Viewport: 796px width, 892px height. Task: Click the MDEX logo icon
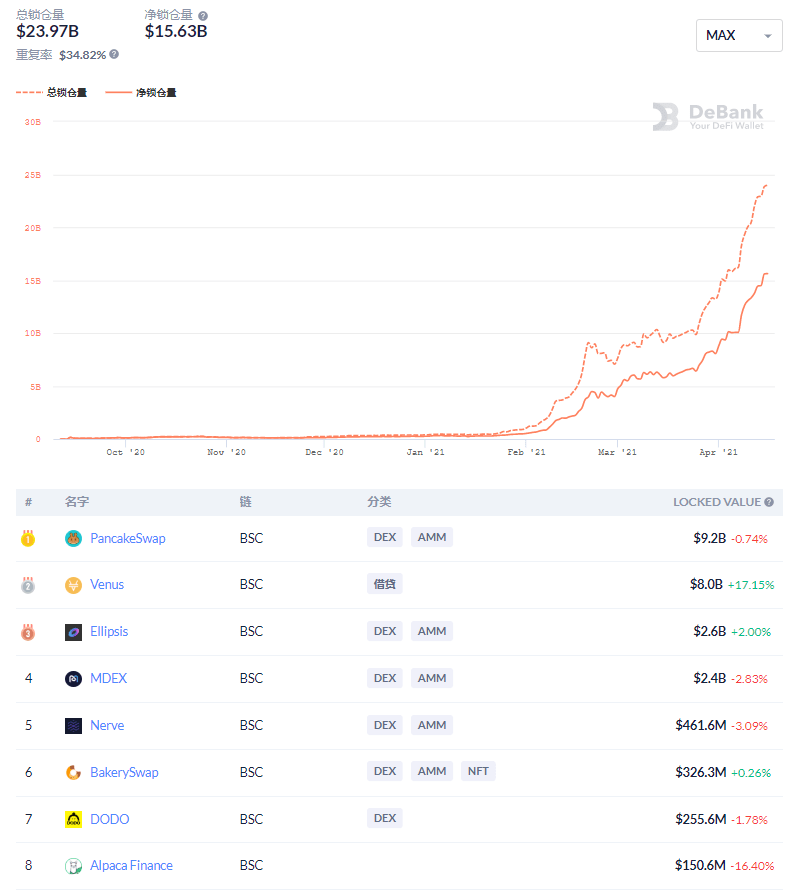coord(73,679)
